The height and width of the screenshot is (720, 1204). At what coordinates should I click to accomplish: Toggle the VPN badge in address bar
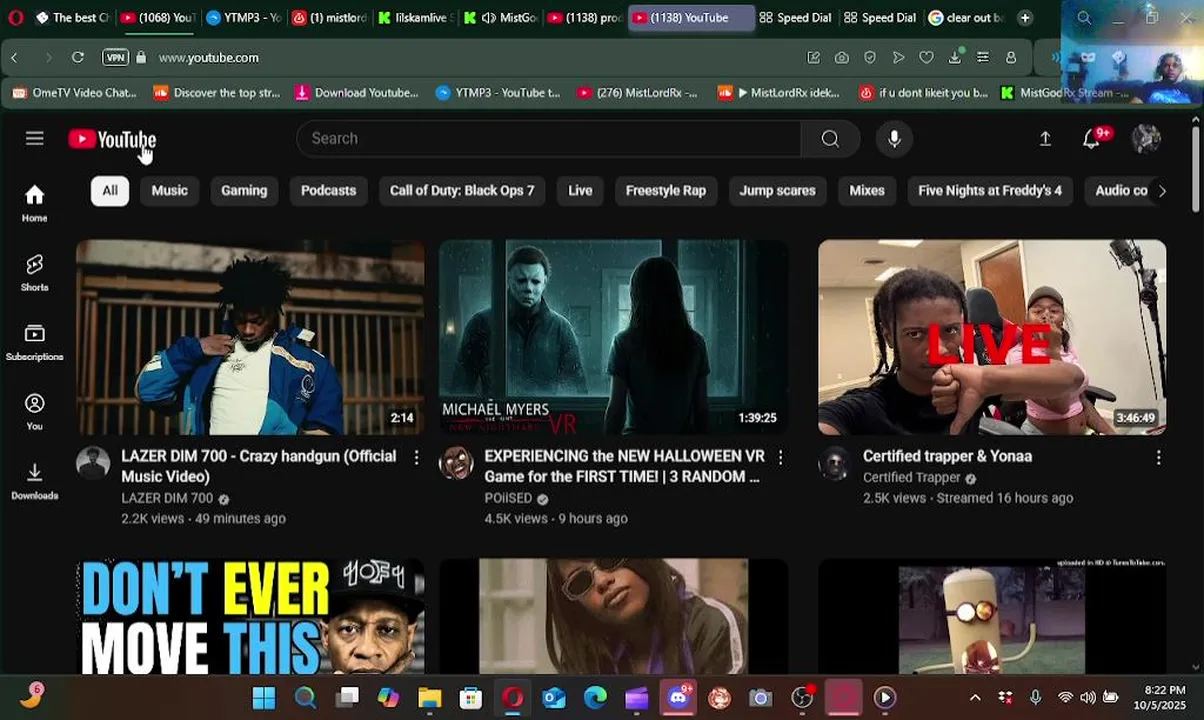click(x=116, y=58)
